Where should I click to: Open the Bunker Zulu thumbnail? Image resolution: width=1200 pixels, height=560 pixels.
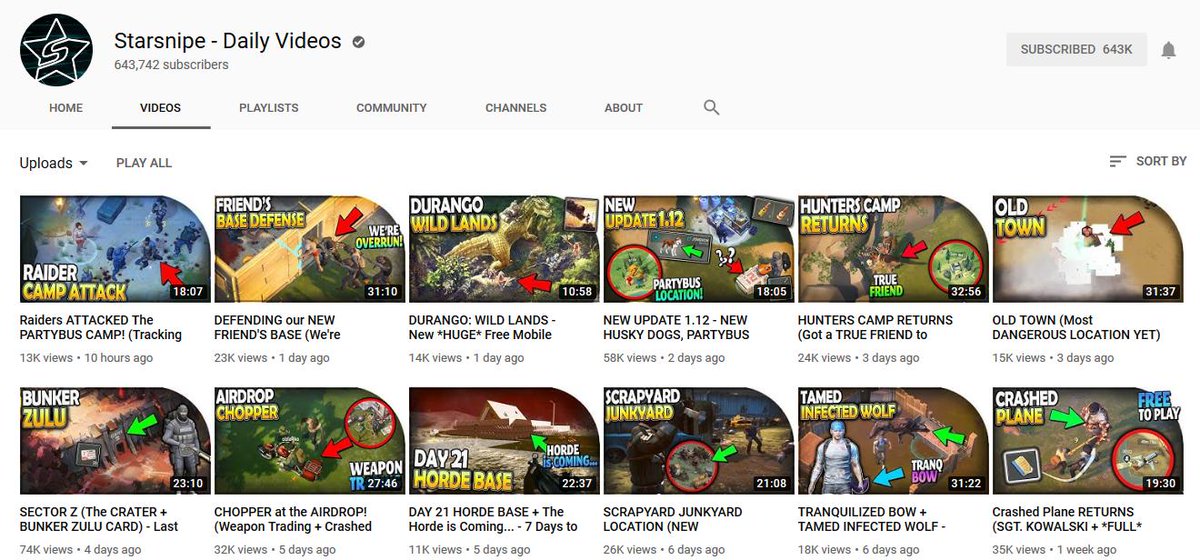pos(115,442)
